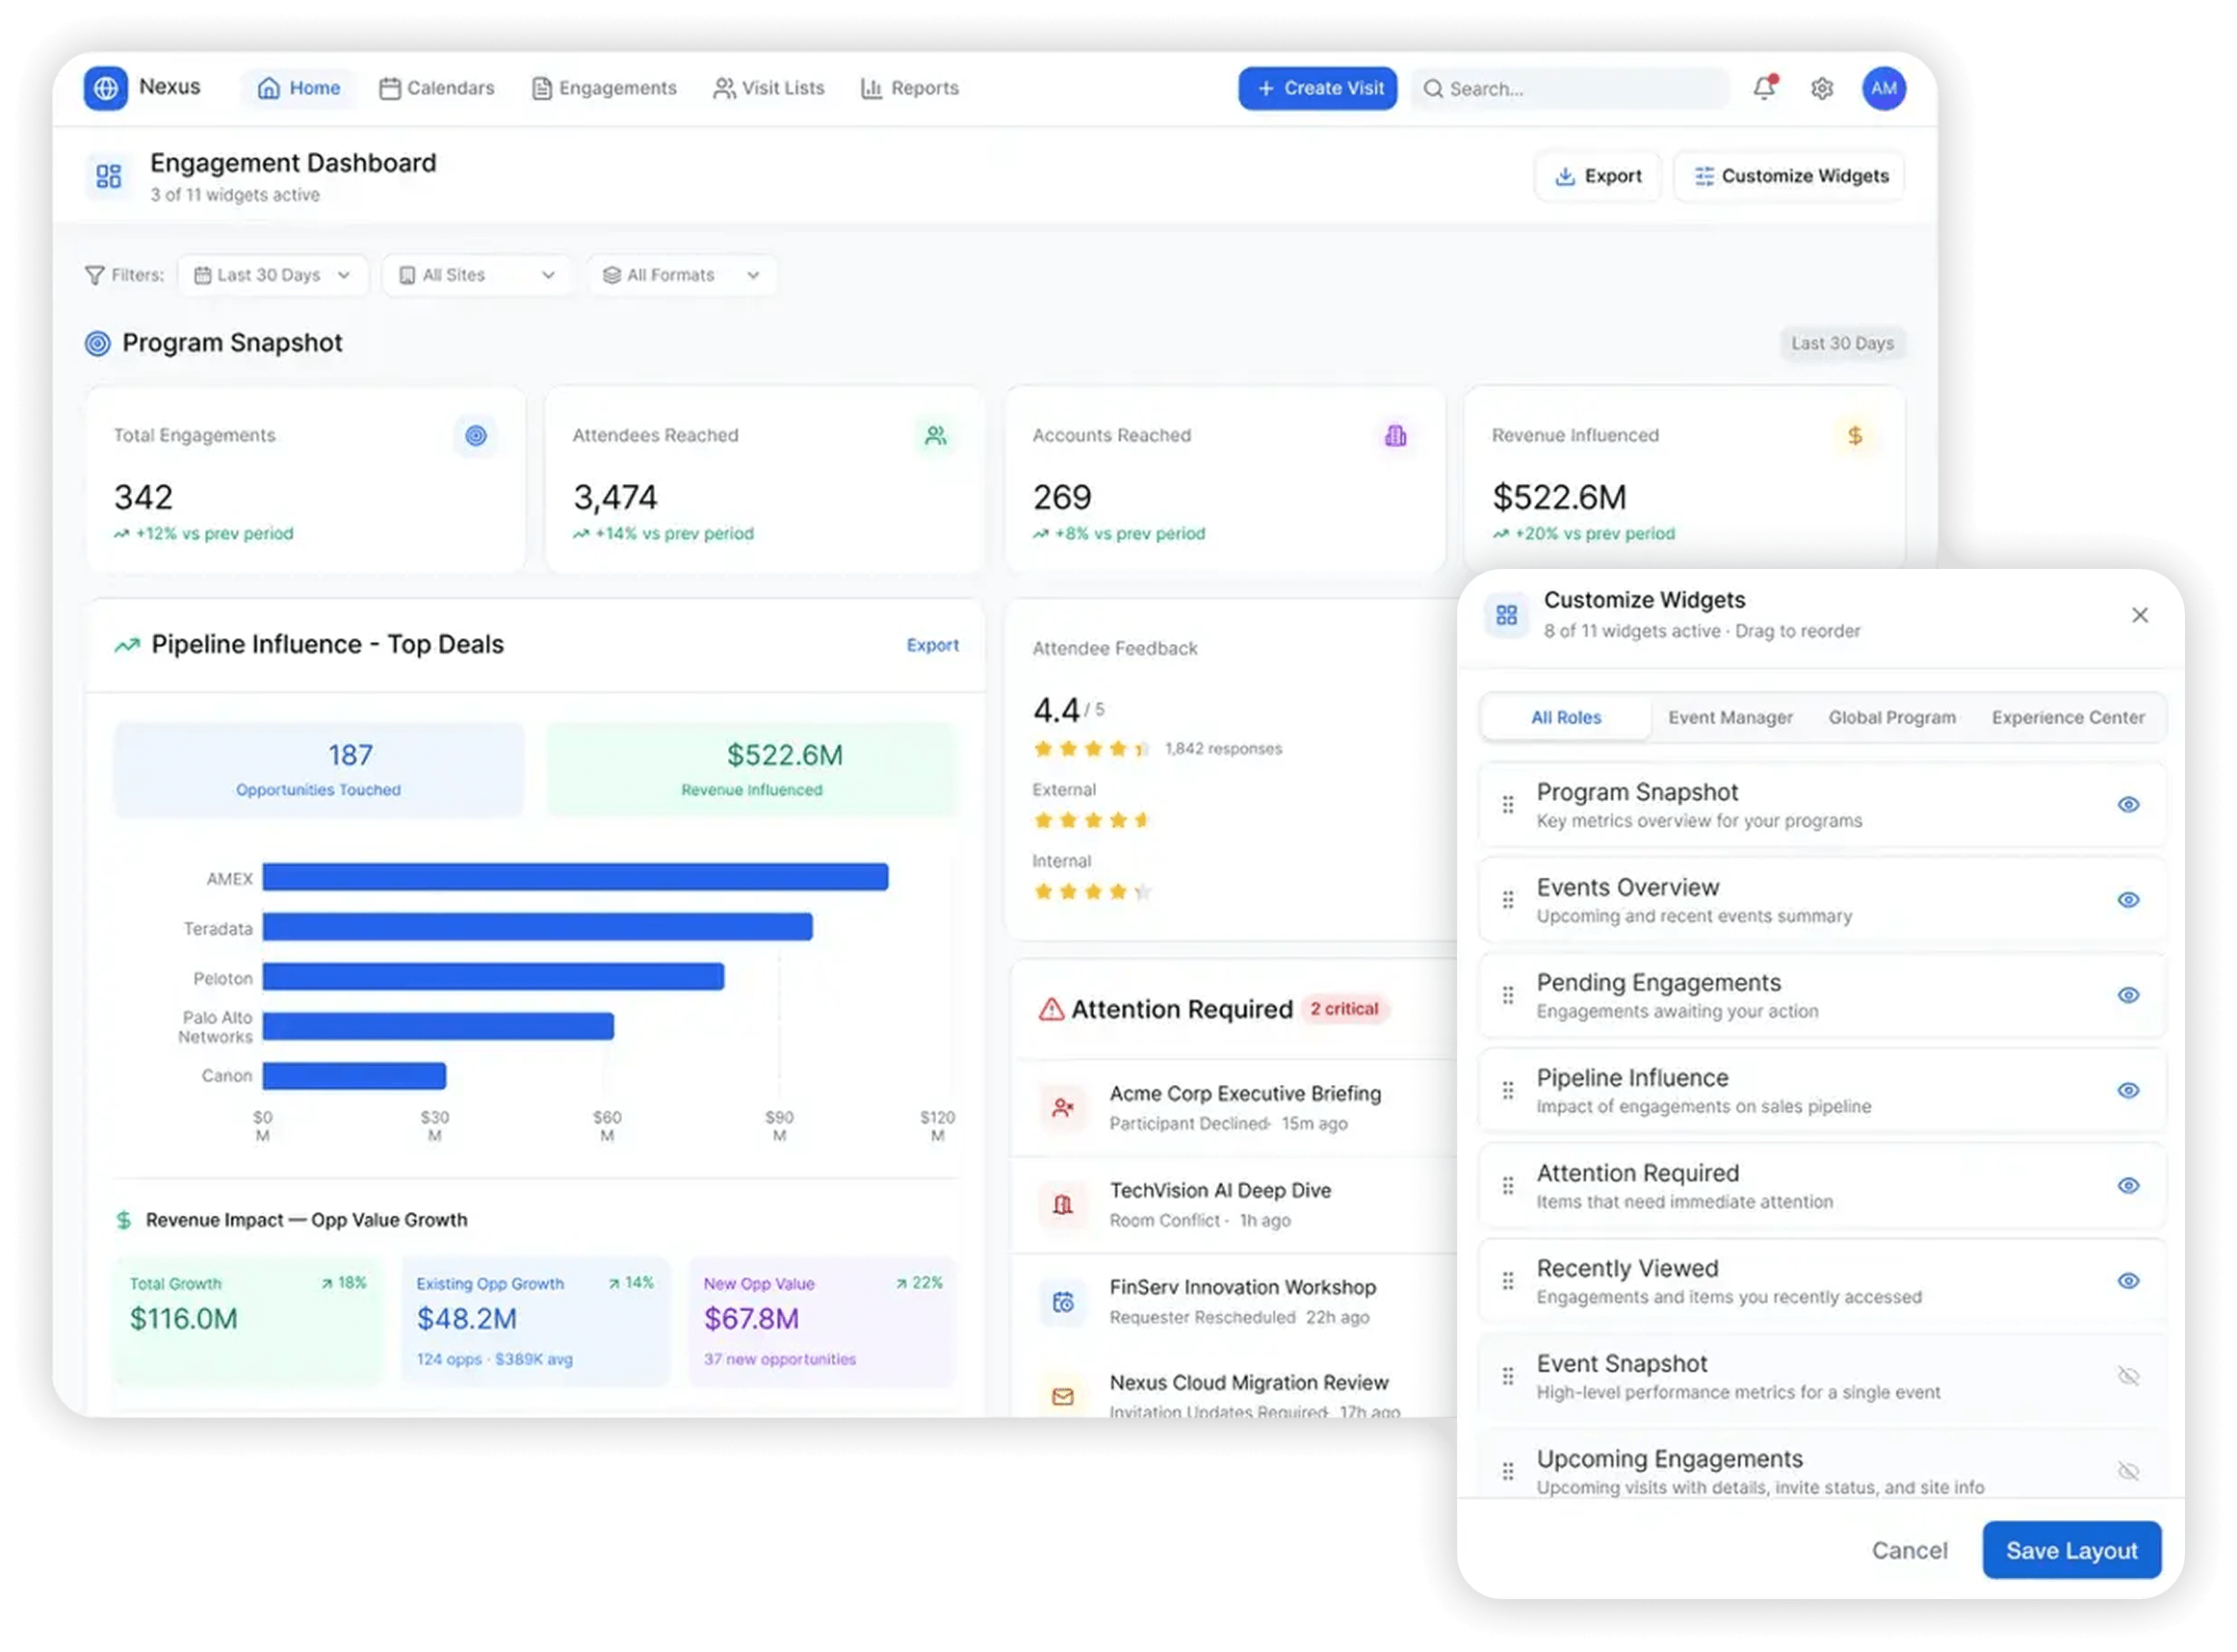Show the Event Snapshot widget
Screen dimensions: 2237x1652
click(x=2129, y=1377)
